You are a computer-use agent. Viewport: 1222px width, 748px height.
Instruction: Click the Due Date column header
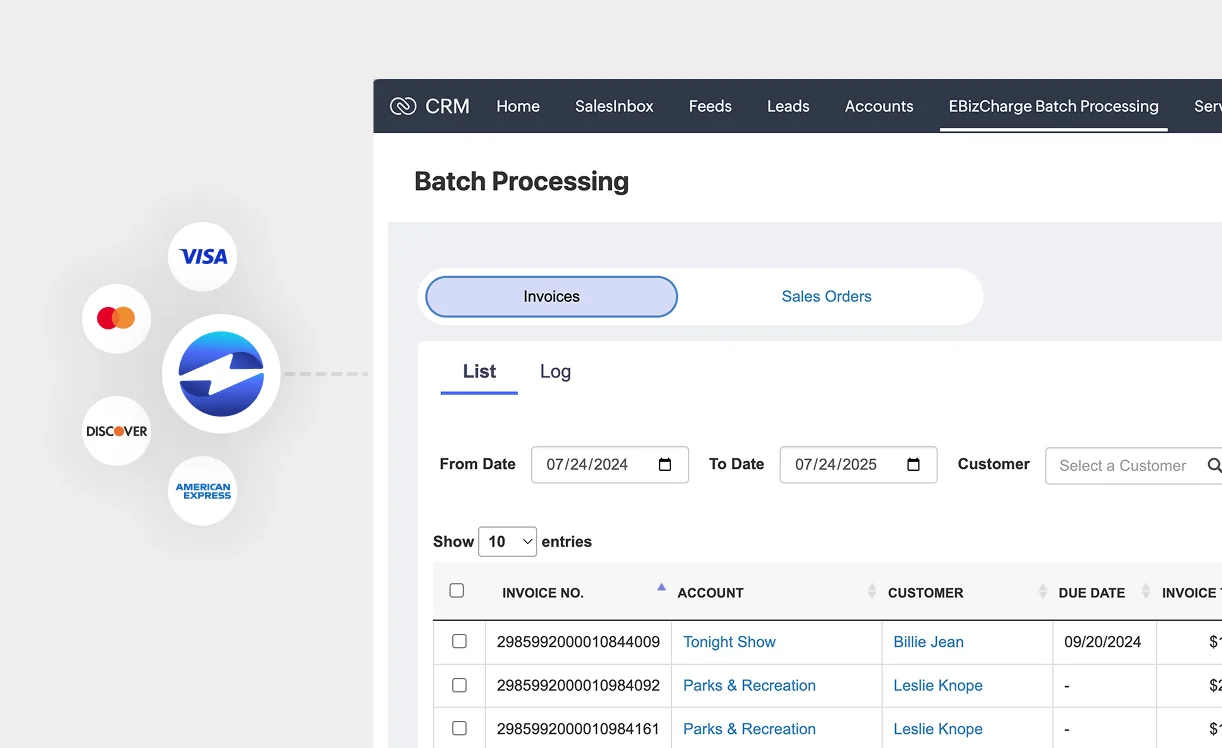coord(1092,593)
